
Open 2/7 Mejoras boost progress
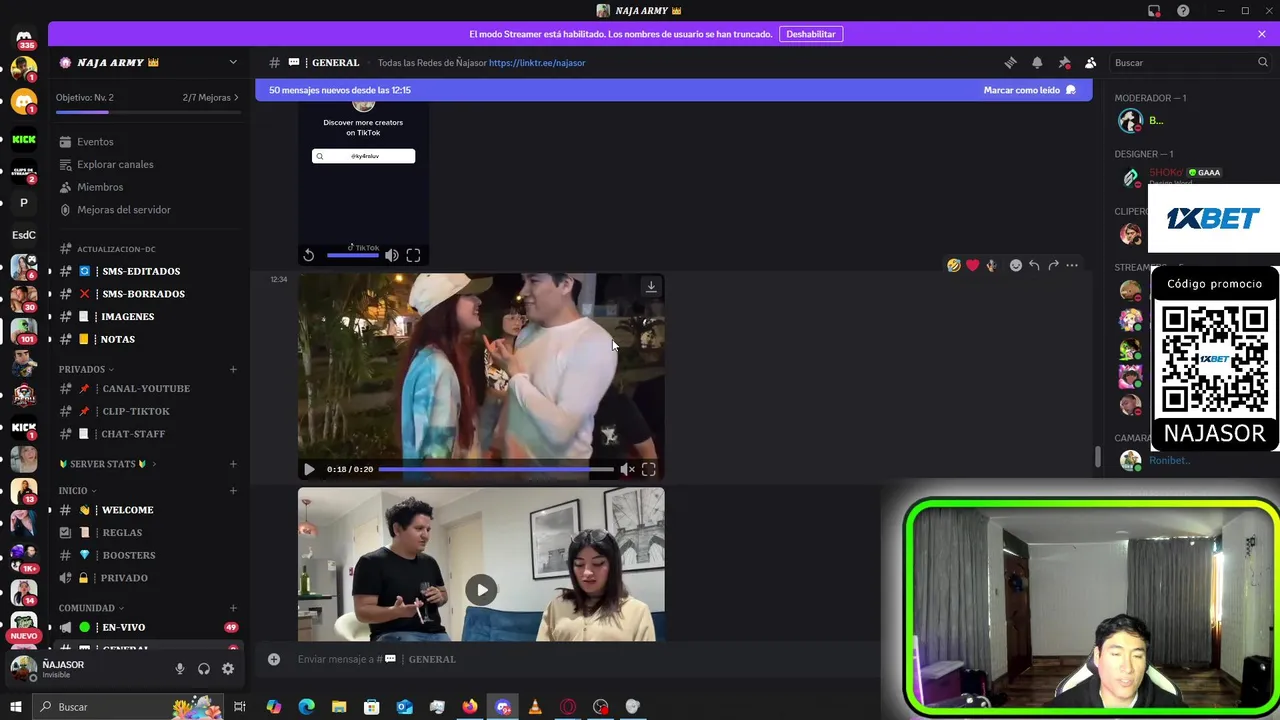(211, 97)
